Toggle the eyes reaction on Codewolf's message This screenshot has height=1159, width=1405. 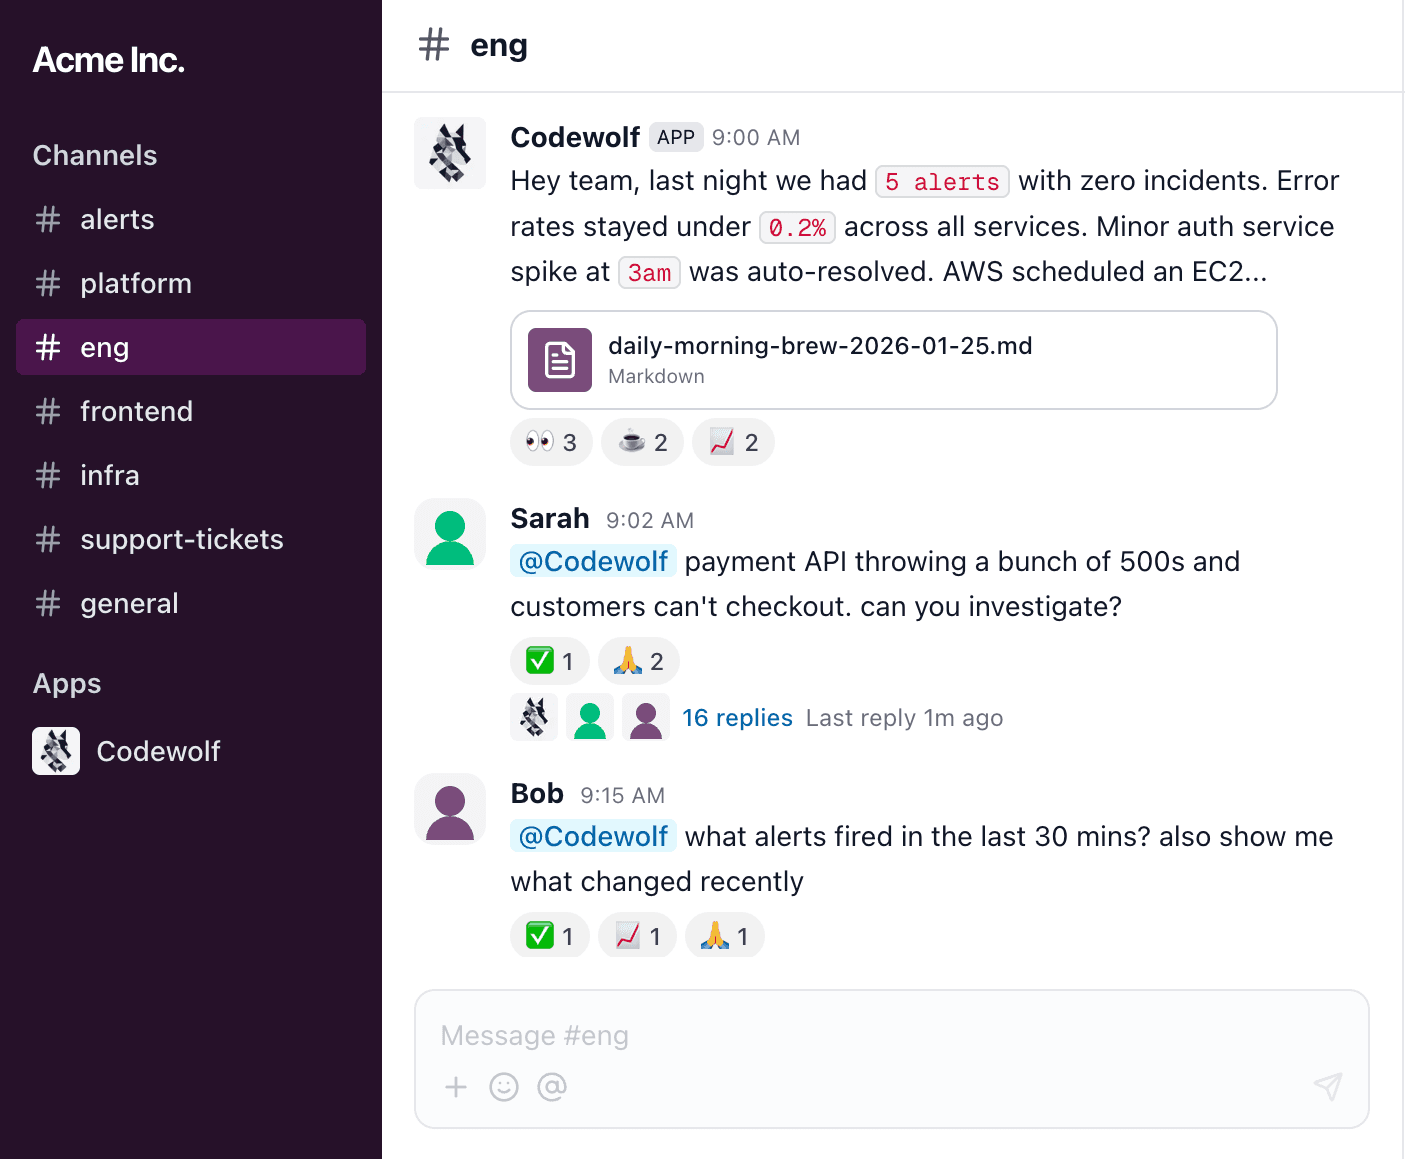pyautogui.click(x=551, y=442)
